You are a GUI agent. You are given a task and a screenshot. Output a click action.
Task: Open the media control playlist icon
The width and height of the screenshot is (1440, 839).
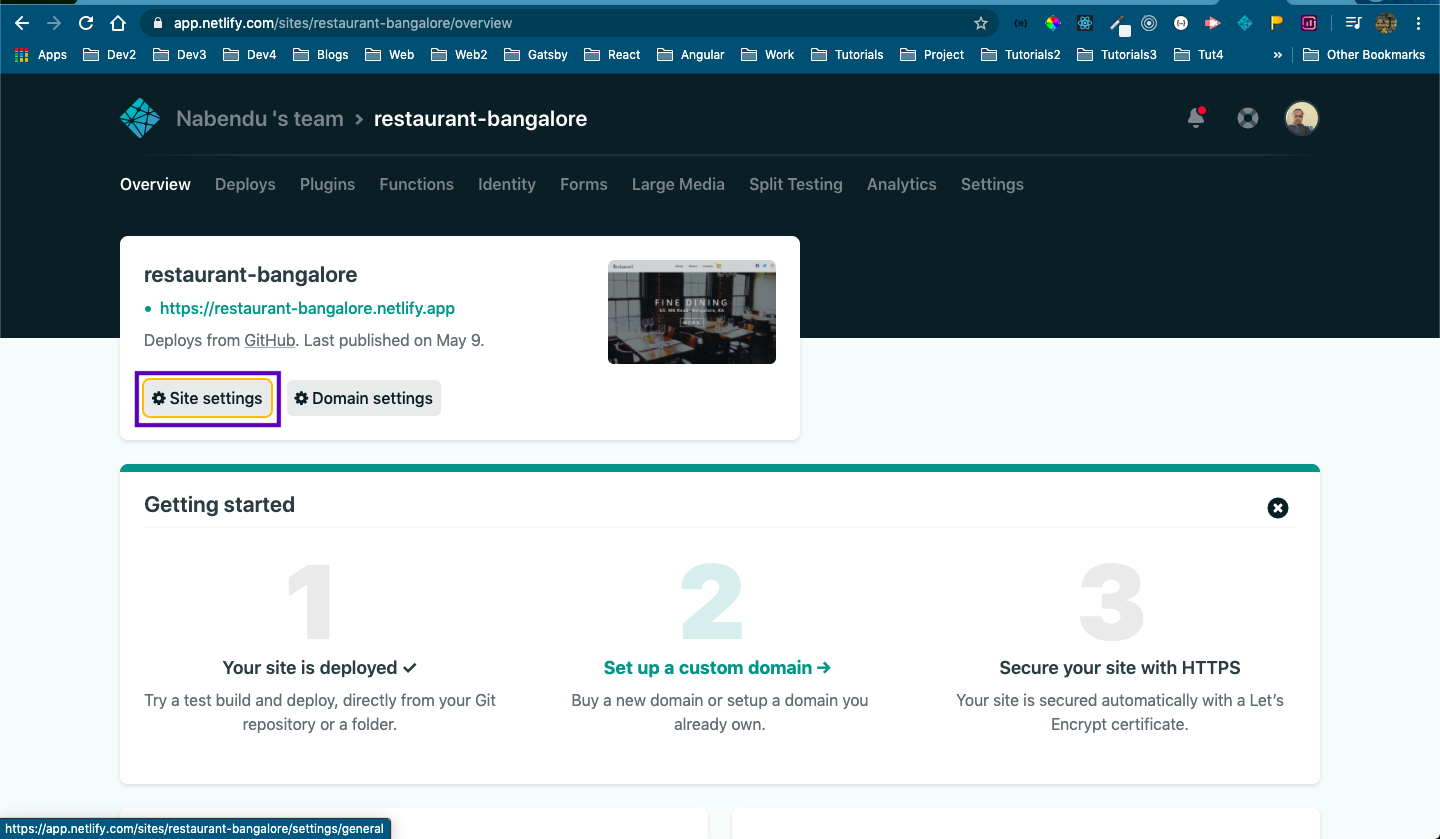click(x=1353, y=23)
